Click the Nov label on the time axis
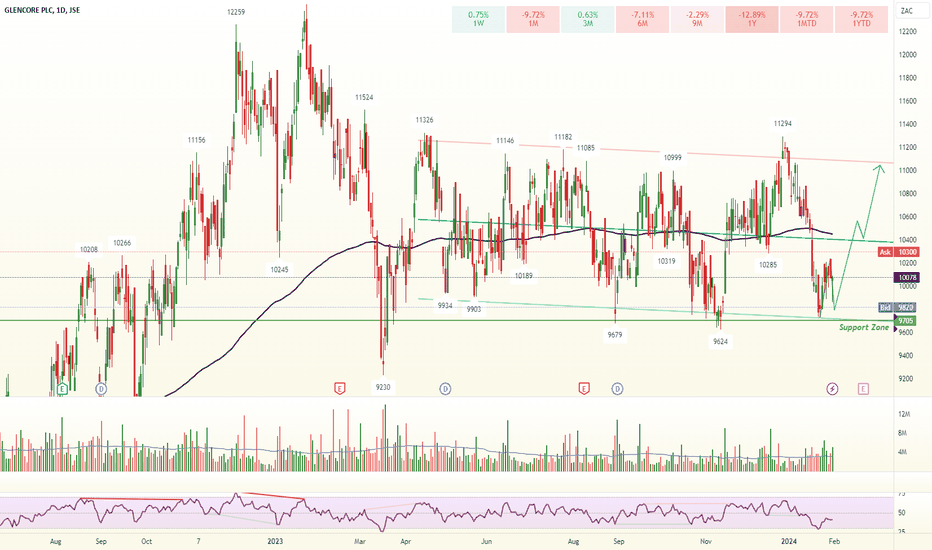This screenshot has height=550, width=932. point(706,541)
